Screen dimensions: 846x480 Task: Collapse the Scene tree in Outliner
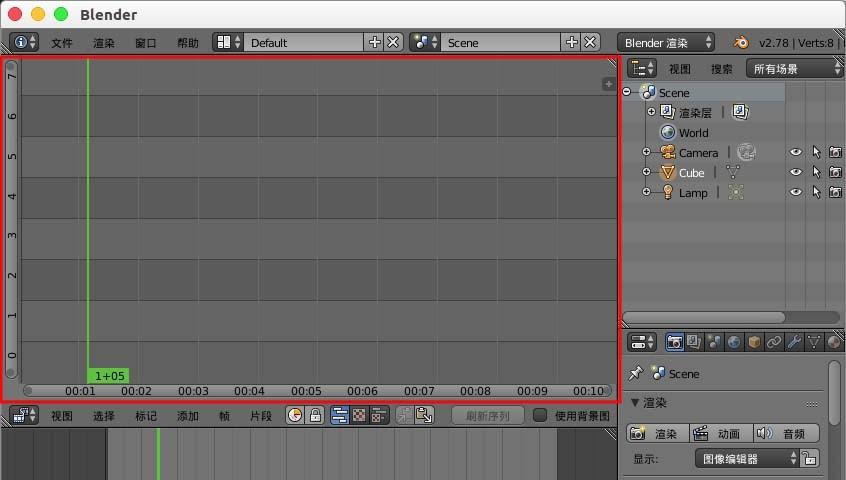point(626,92)
